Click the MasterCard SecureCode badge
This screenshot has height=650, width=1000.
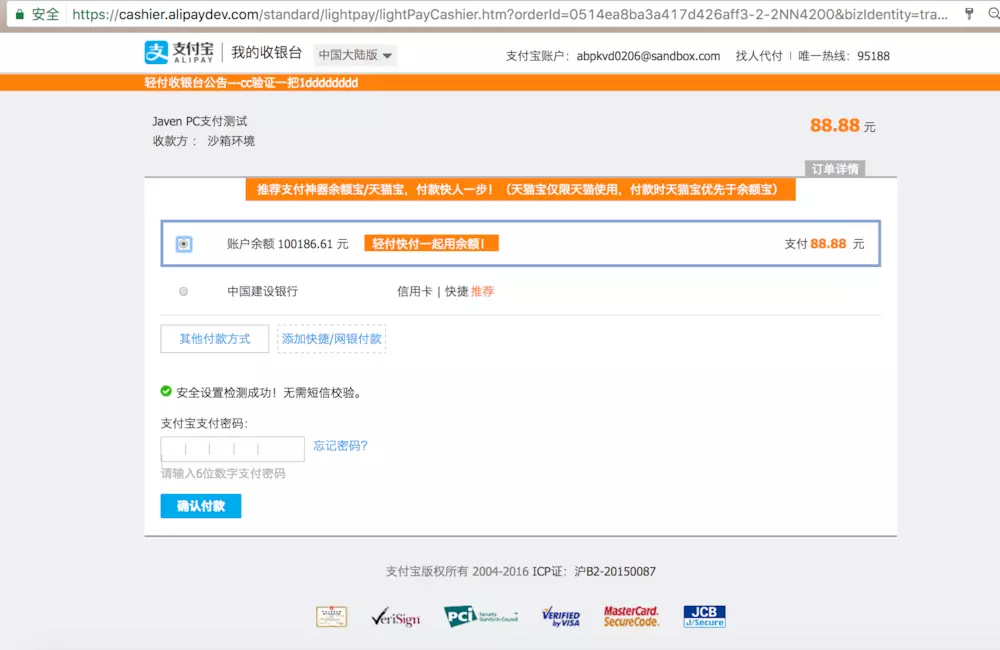click(x=633, y=616)
